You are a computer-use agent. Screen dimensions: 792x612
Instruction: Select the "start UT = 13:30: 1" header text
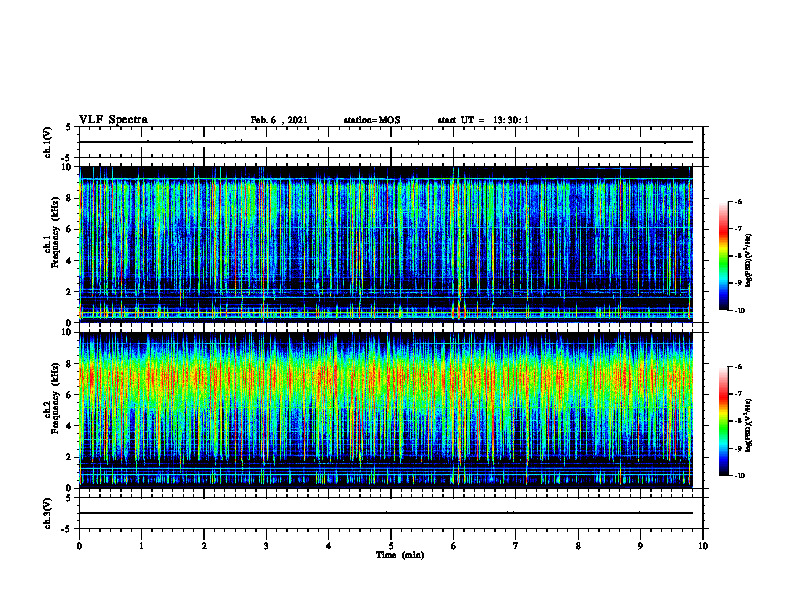point(483,120)
